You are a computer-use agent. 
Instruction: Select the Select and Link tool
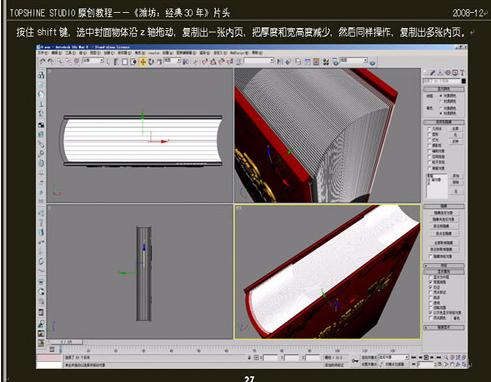(60, 62)
